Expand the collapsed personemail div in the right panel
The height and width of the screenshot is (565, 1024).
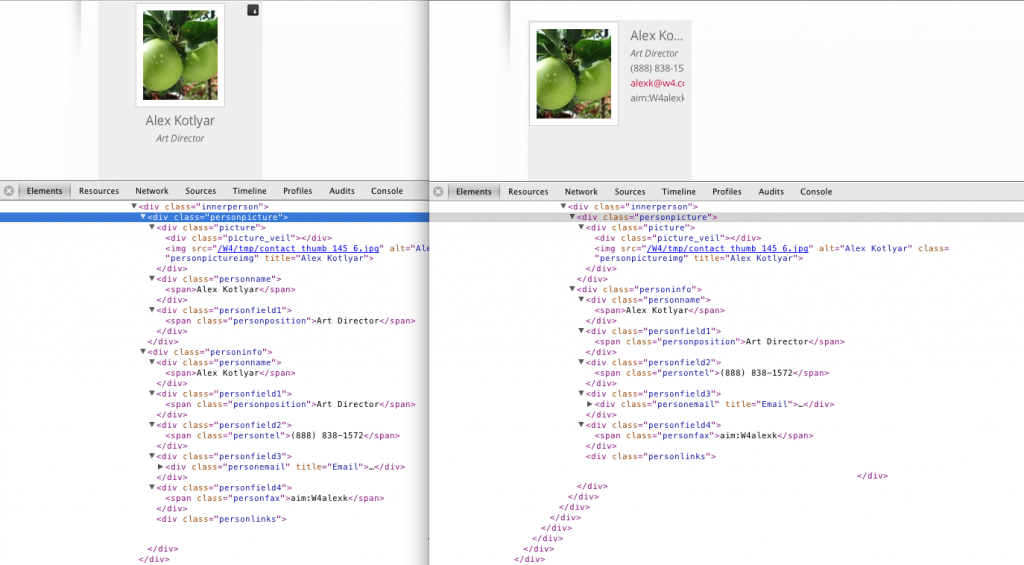pyautogui.click(x=590, y=404)
